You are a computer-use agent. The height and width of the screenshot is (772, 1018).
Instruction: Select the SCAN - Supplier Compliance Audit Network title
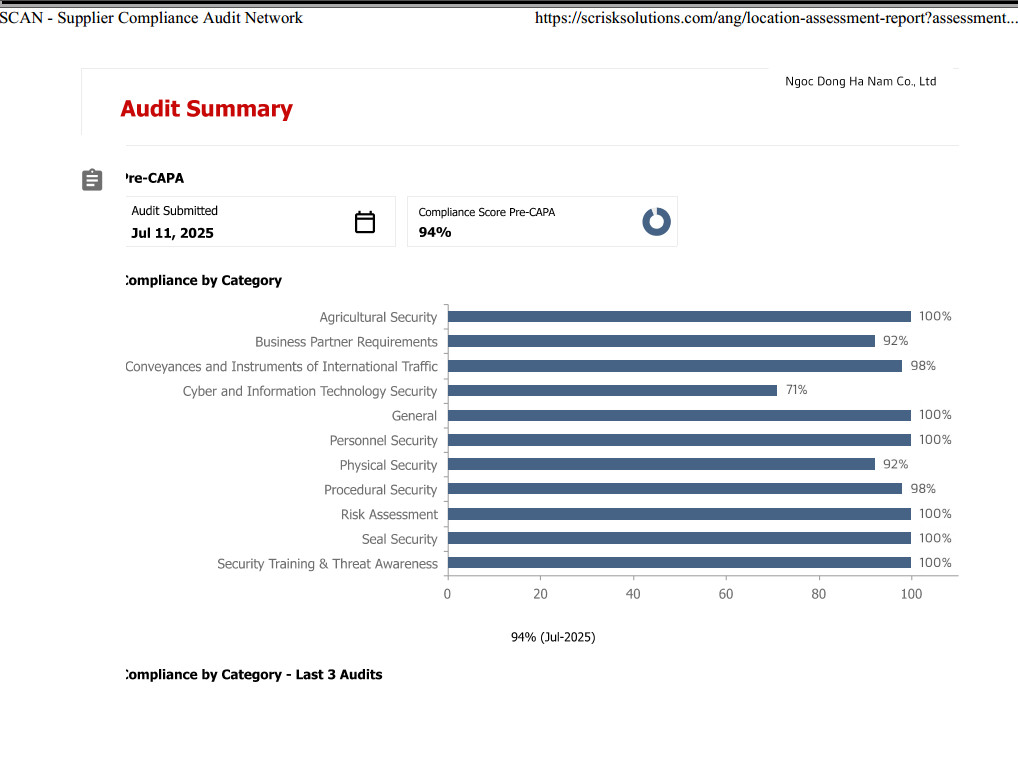pyautogui.click(x=151, y=17)
